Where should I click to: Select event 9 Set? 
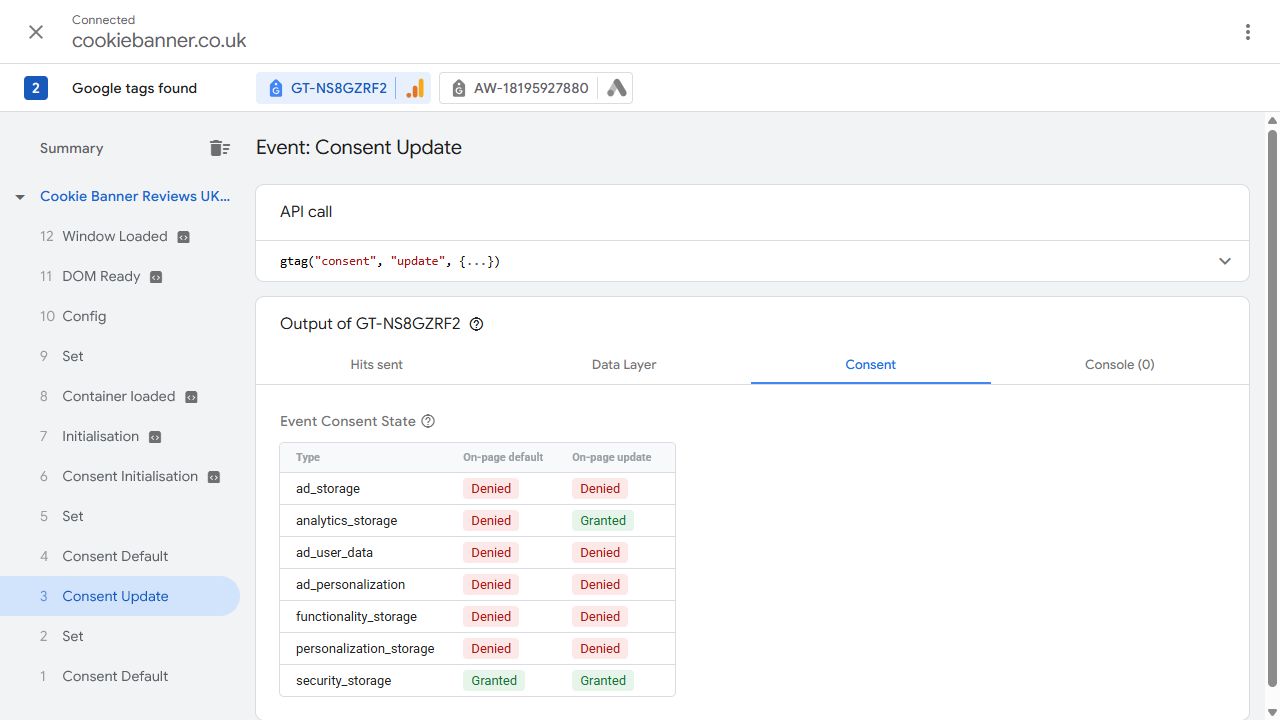pos(120,356)
